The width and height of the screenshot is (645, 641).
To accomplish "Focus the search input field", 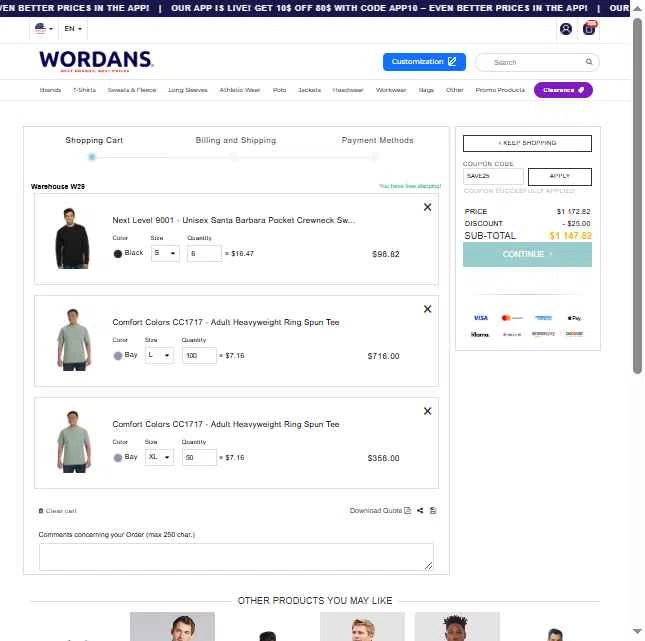I will pyautogui.click(x=537, y=62).
